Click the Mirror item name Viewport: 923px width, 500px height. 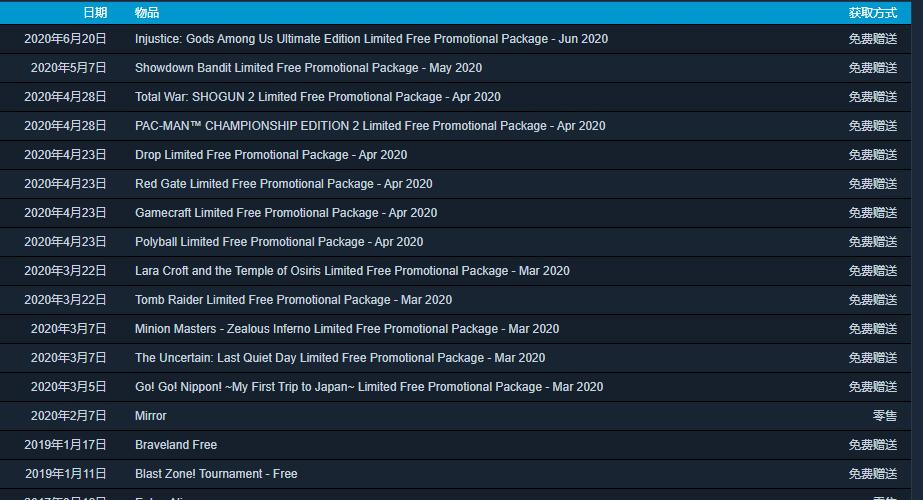pyautogui.click(x=151, y=416)
